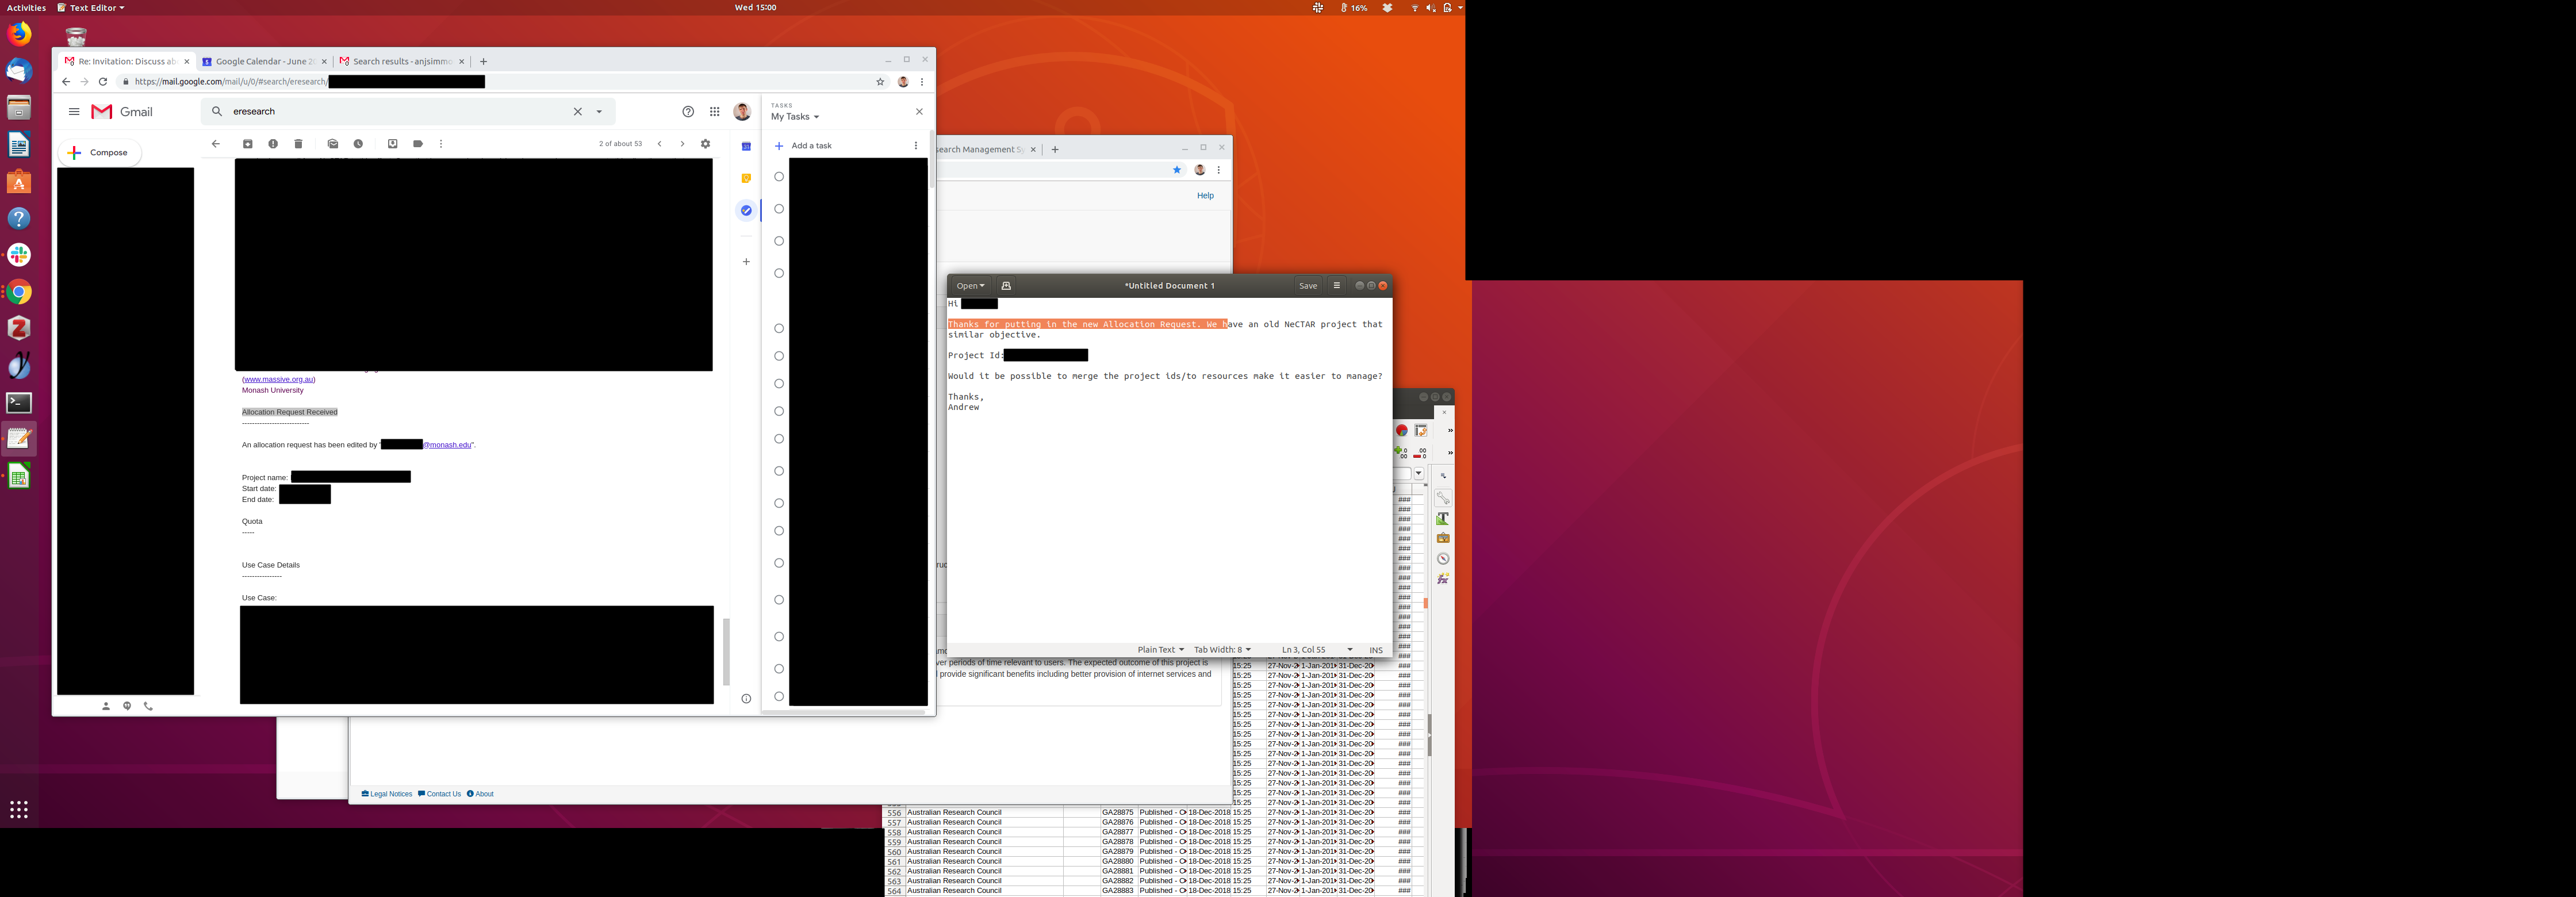Report the email as spam
The height and width of the screenshot is (897, 2576).
[x=273, y=144]
